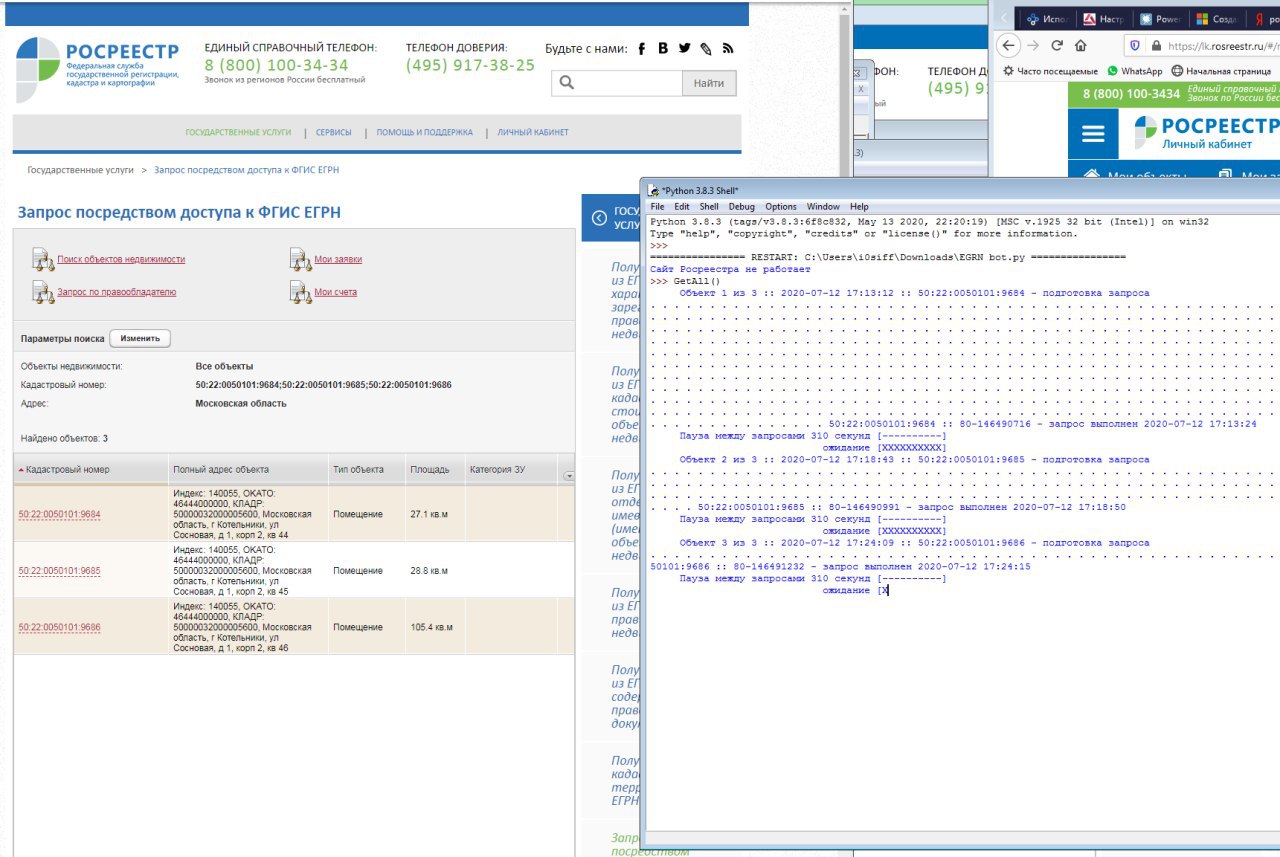Open the Options menu in Python Shell
1280x857 pixels.
click(781, 206)
